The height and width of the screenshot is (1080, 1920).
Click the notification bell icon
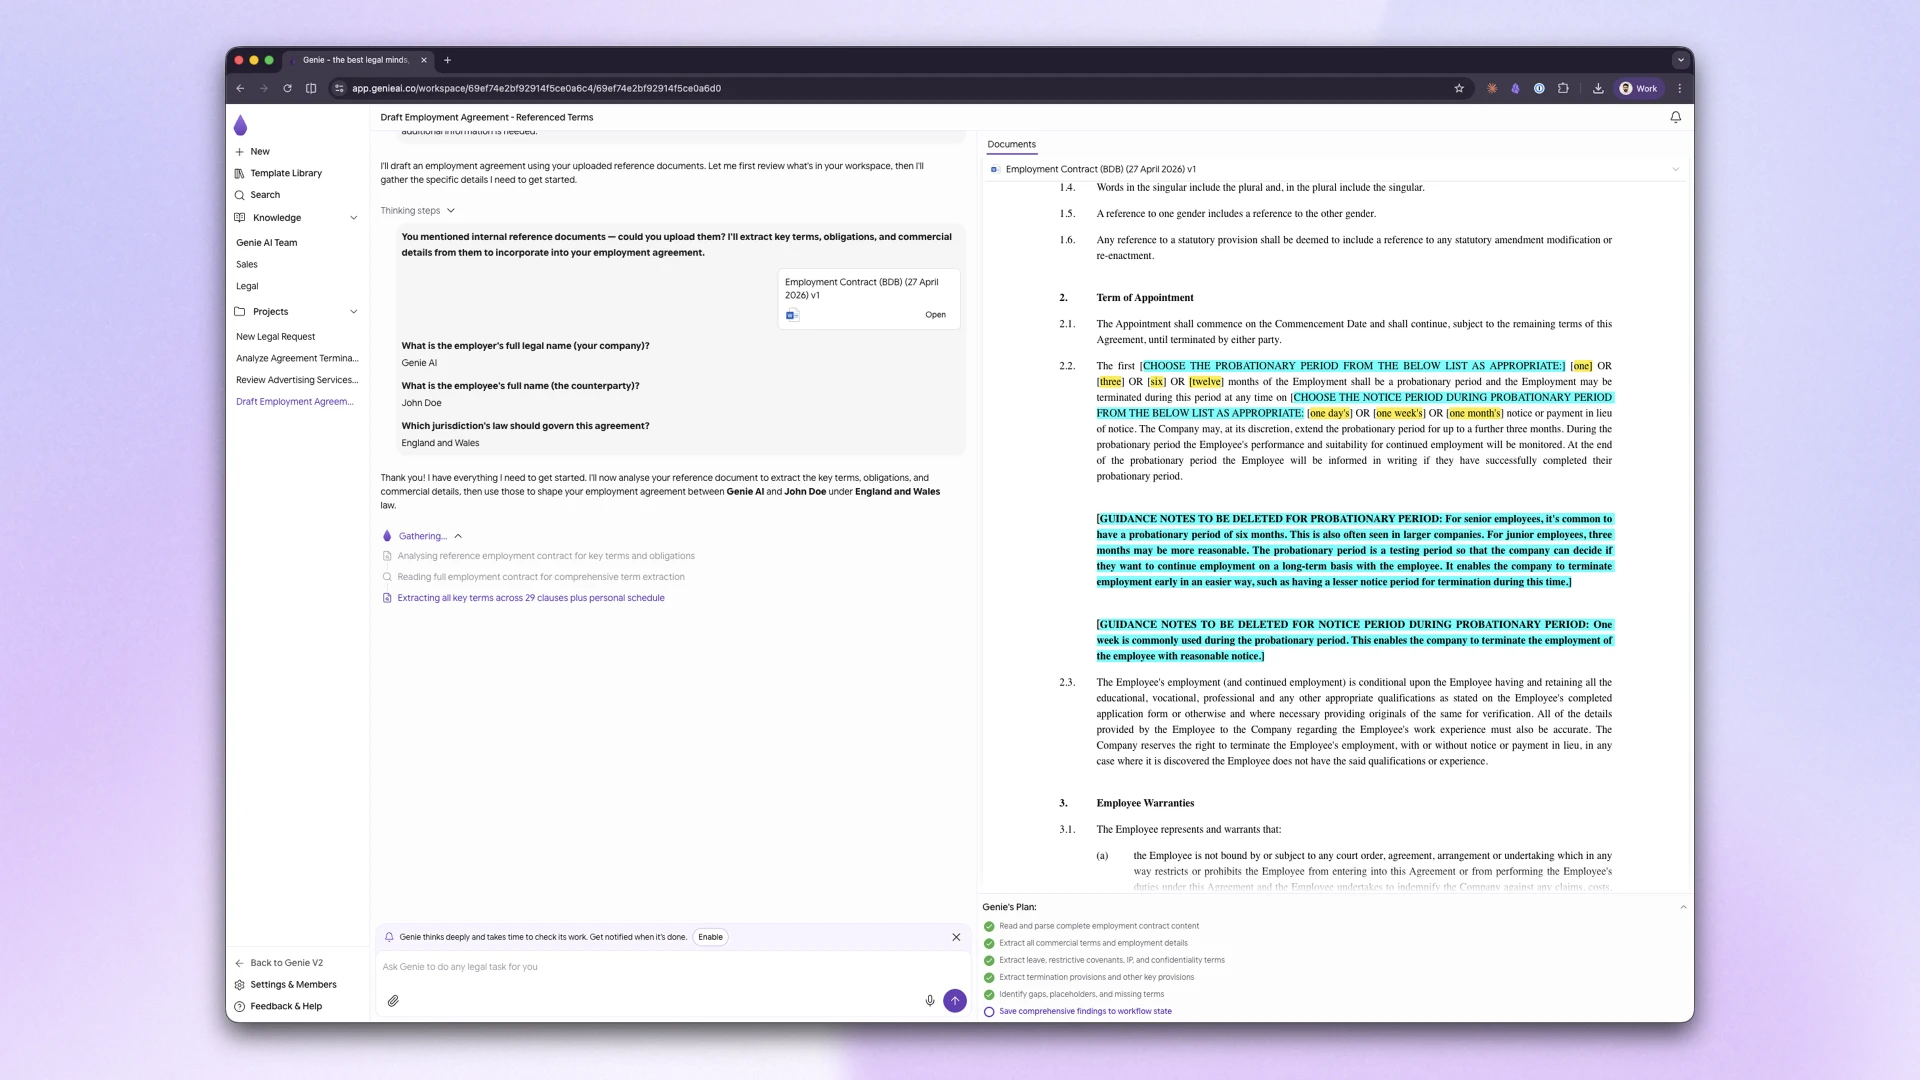click(1675, 117)
